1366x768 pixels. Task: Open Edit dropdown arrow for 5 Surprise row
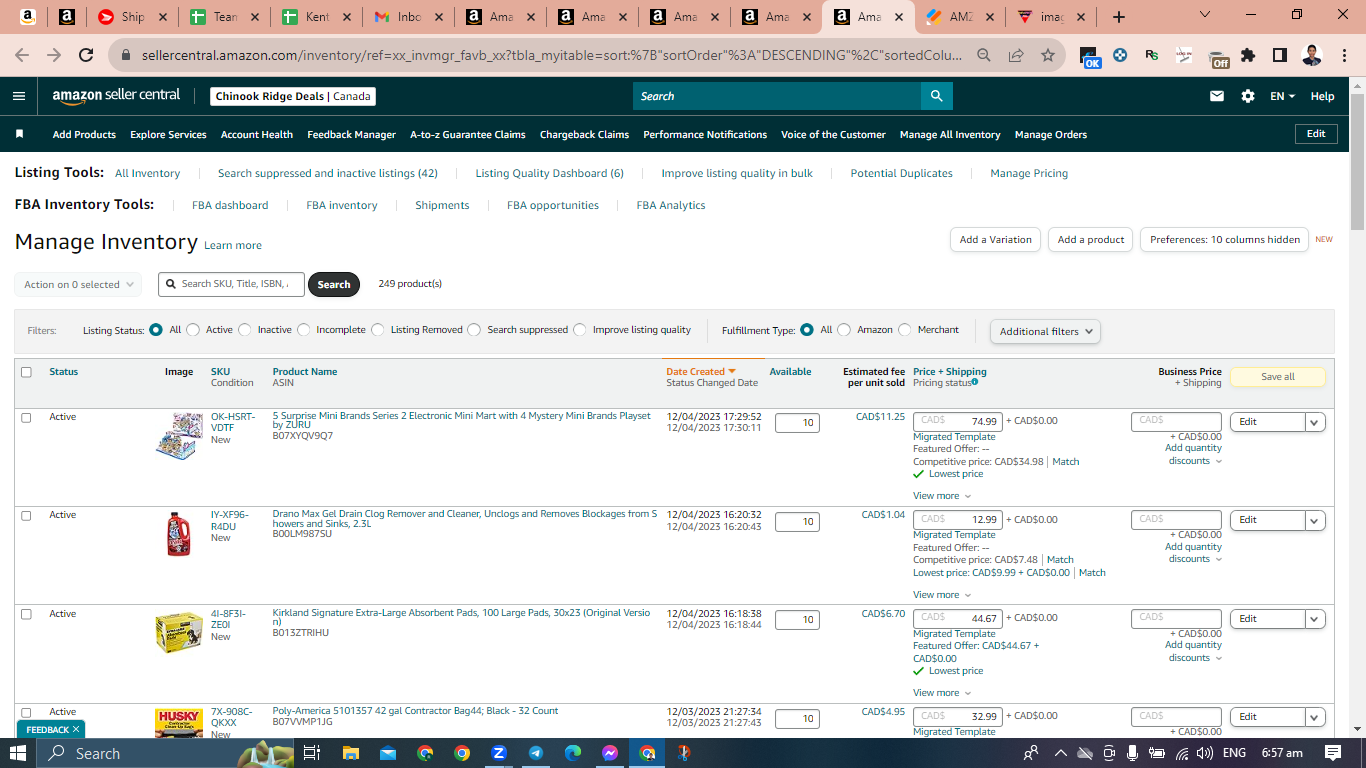coord(1315,422)
